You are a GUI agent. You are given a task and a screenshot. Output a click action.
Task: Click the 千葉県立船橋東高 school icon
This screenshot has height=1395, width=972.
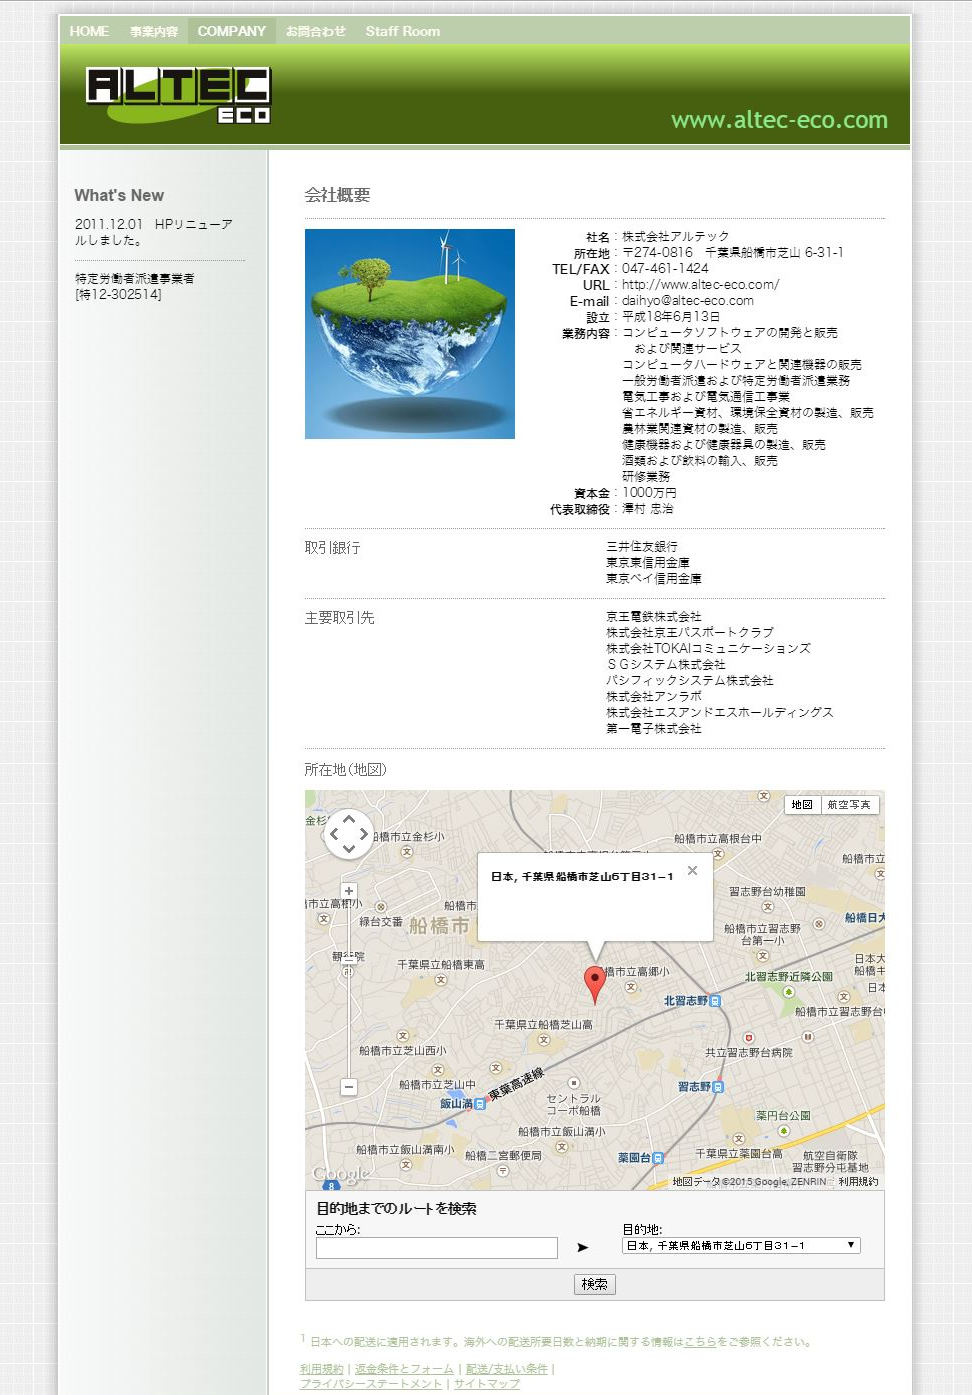441,980
